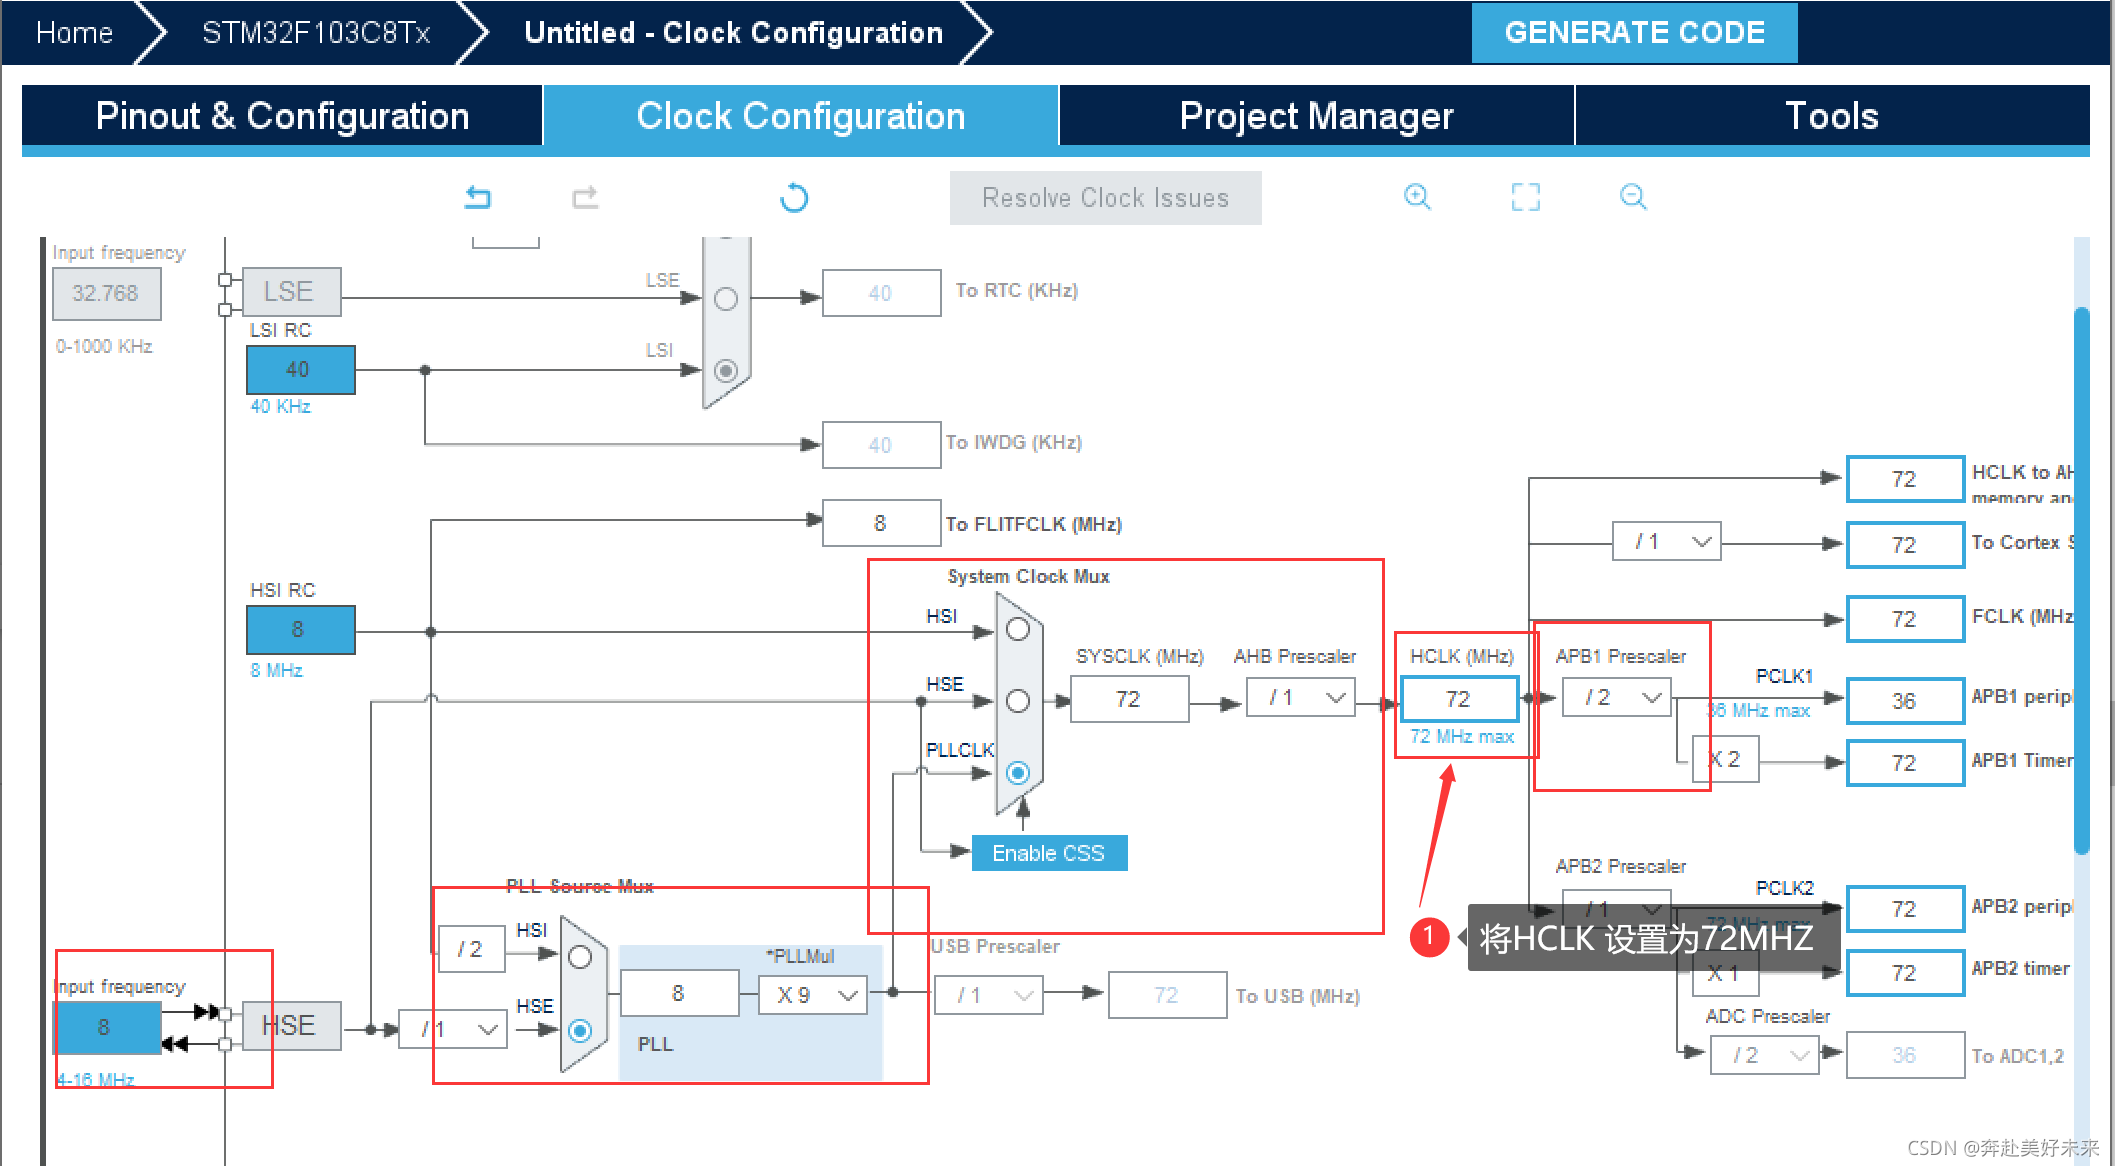
Task: Click Untitled - Clock Configuration breadcrumb
Action: tap(733, 32)
